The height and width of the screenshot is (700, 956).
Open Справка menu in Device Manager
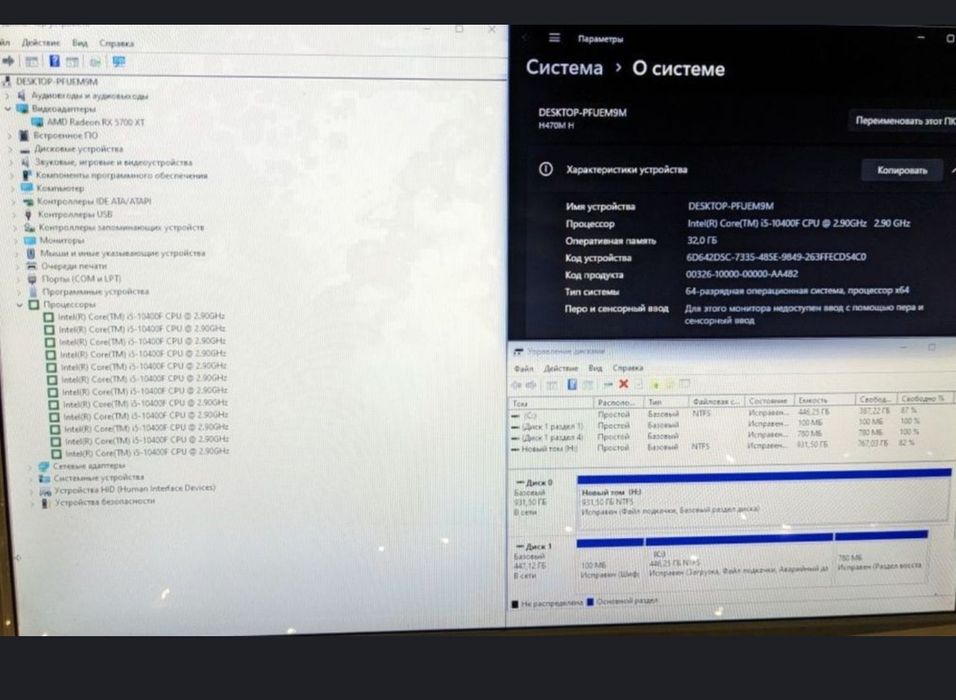116,43
